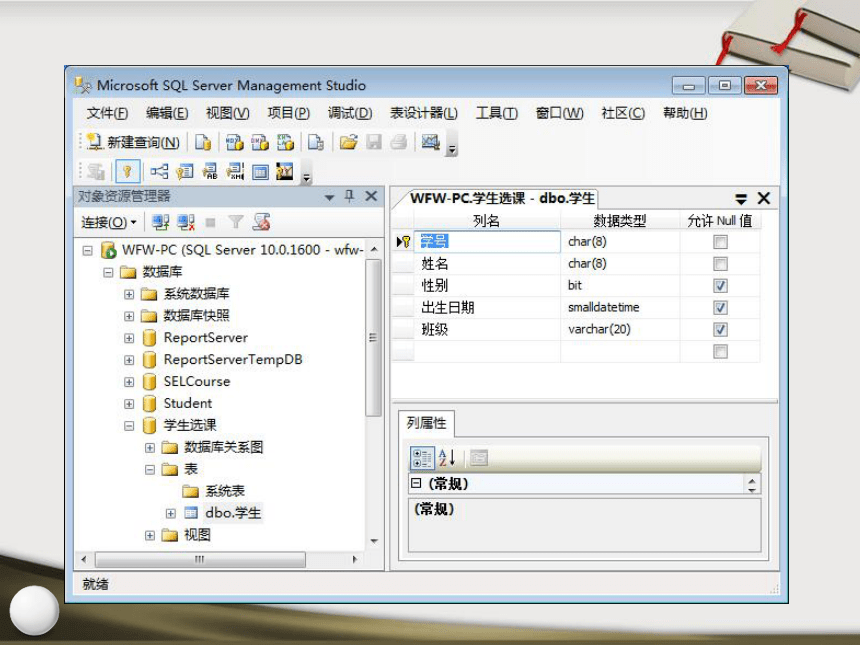Viewport: 860px width, 645px height.
Task: Click the property pages icon in 列属性
Action: point(479,458)
